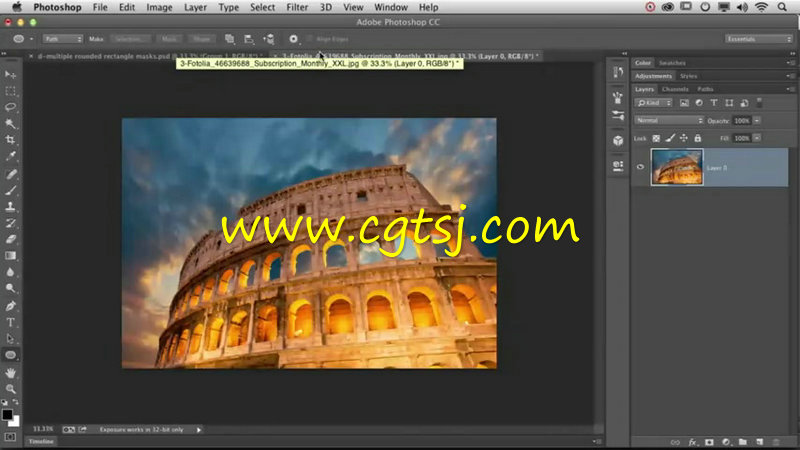Viewport: 800px width, 450px height.
Task: Open the 3D panel icon
Action: 618,141
